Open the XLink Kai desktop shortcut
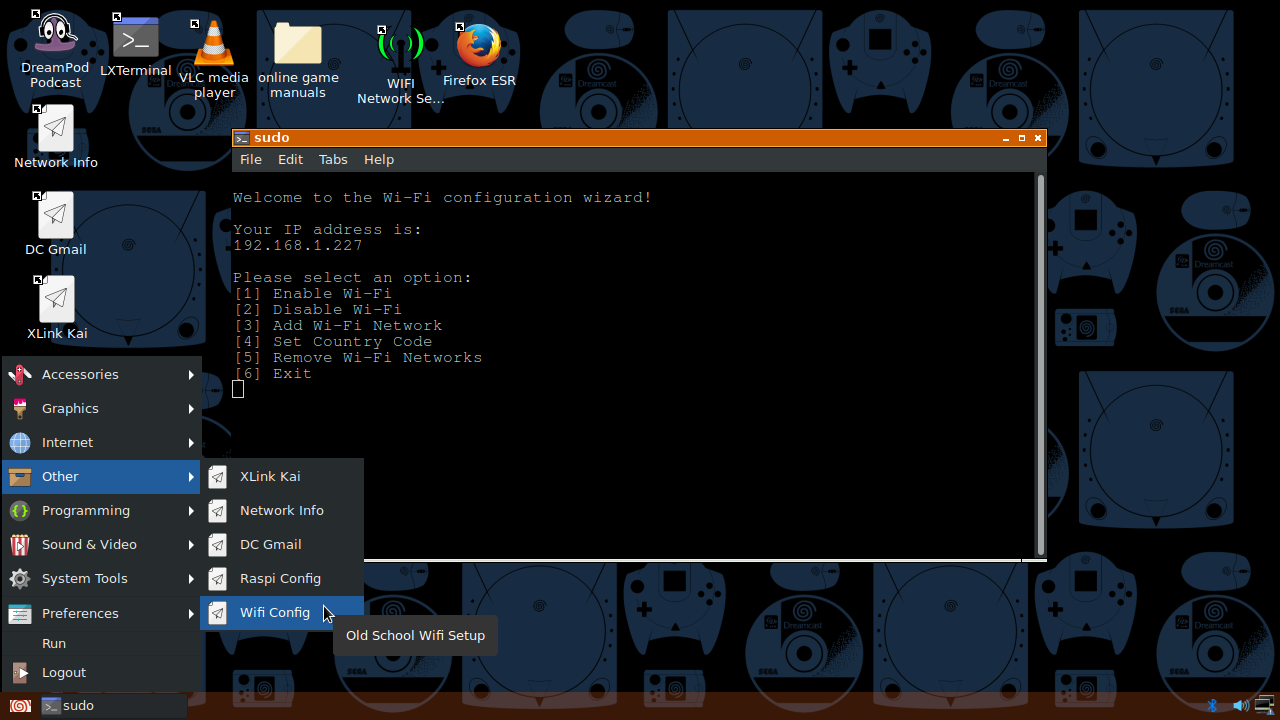The height and width of the screenshot is (720, 1280). coord(57,308)
